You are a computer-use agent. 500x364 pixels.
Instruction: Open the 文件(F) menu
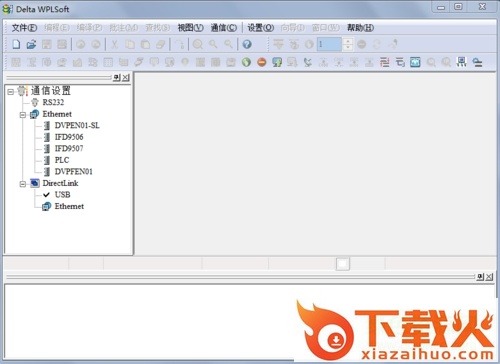pyautogui.click(x=24, y=28)
